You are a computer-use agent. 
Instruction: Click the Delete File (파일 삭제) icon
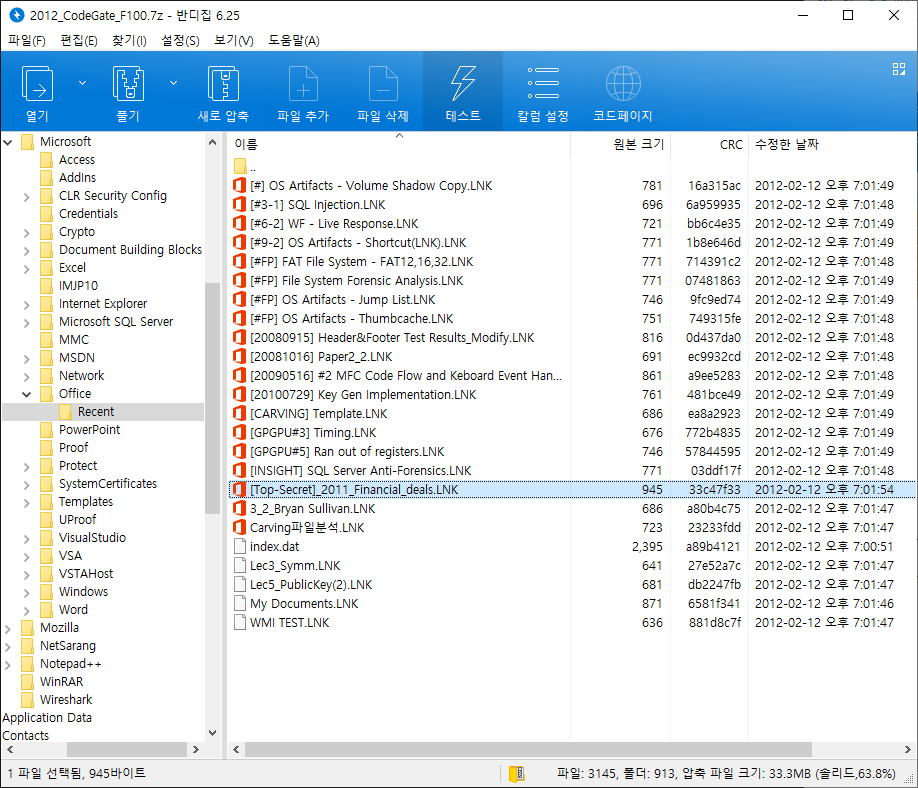click(x=383, y=83)
